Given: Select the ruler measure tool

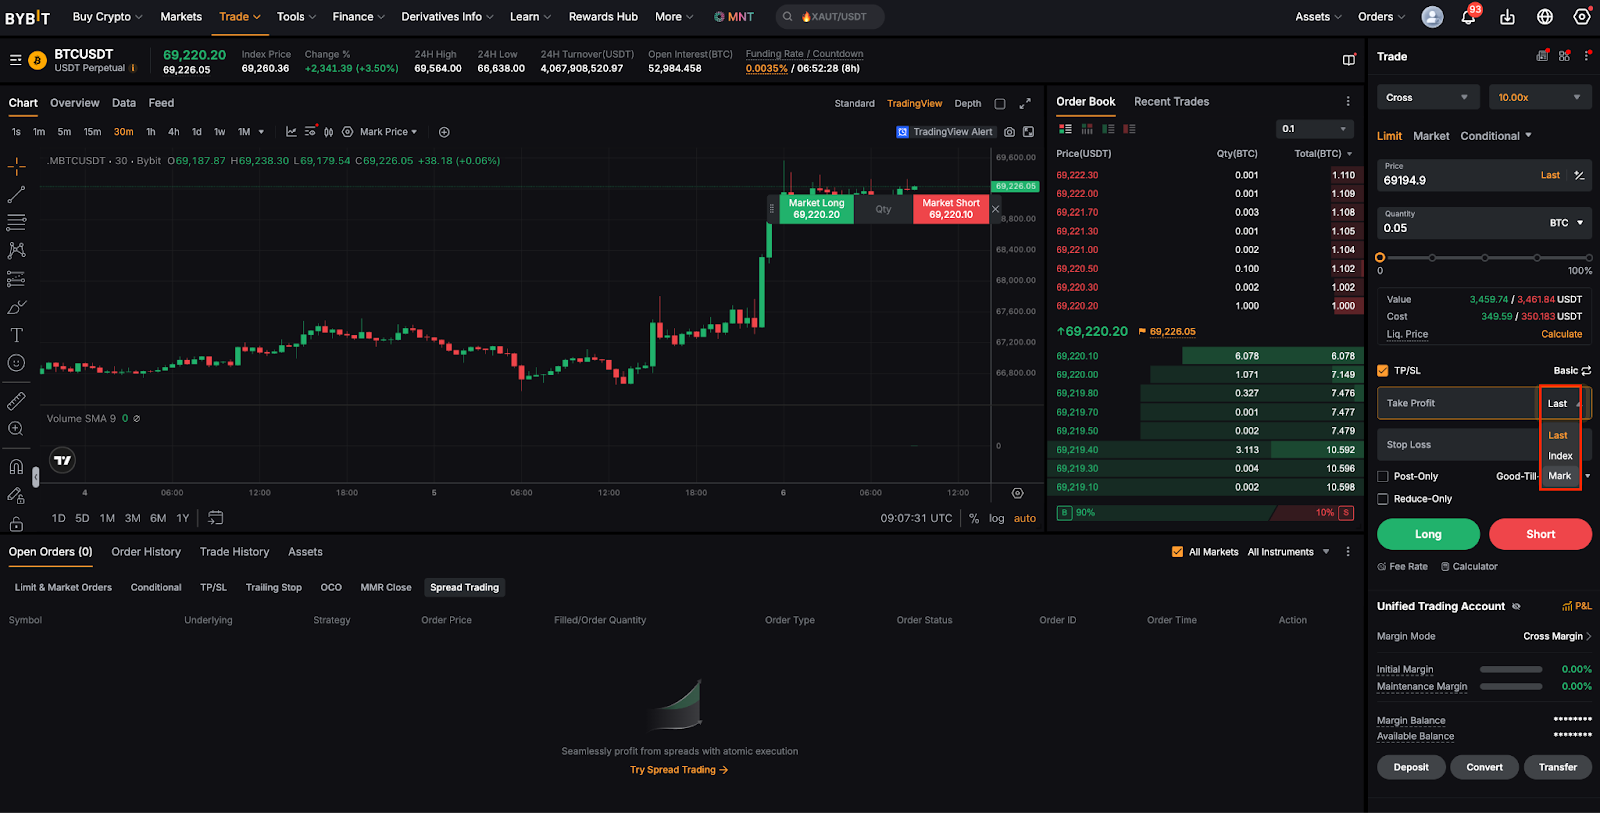Looking at the screenshot, I should pyautogui.click(x=17, y=401).
